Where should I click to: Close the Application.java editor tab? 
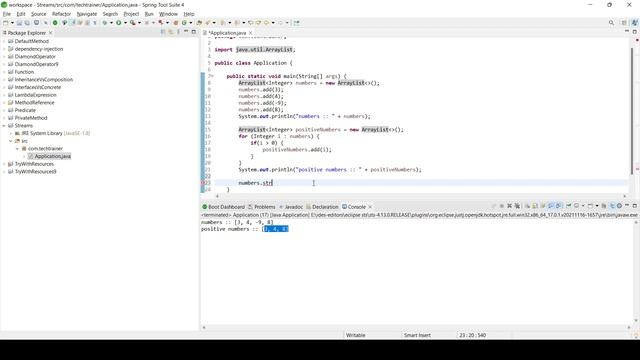tap(251, 33)
